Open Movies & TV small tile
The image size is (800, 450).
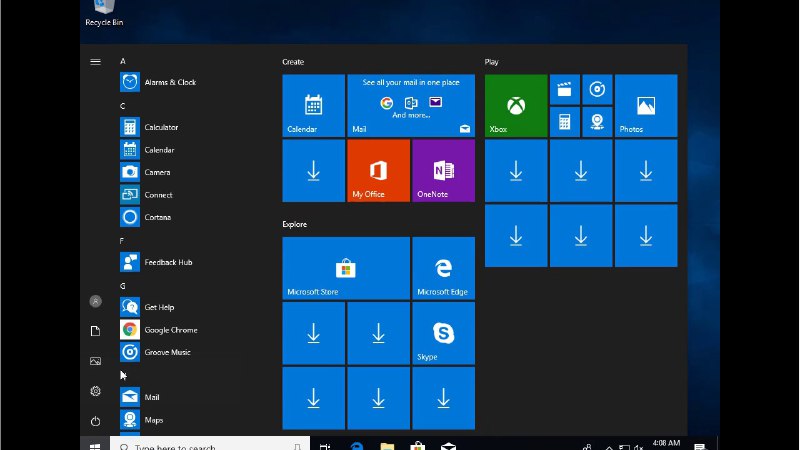point(565,90)
